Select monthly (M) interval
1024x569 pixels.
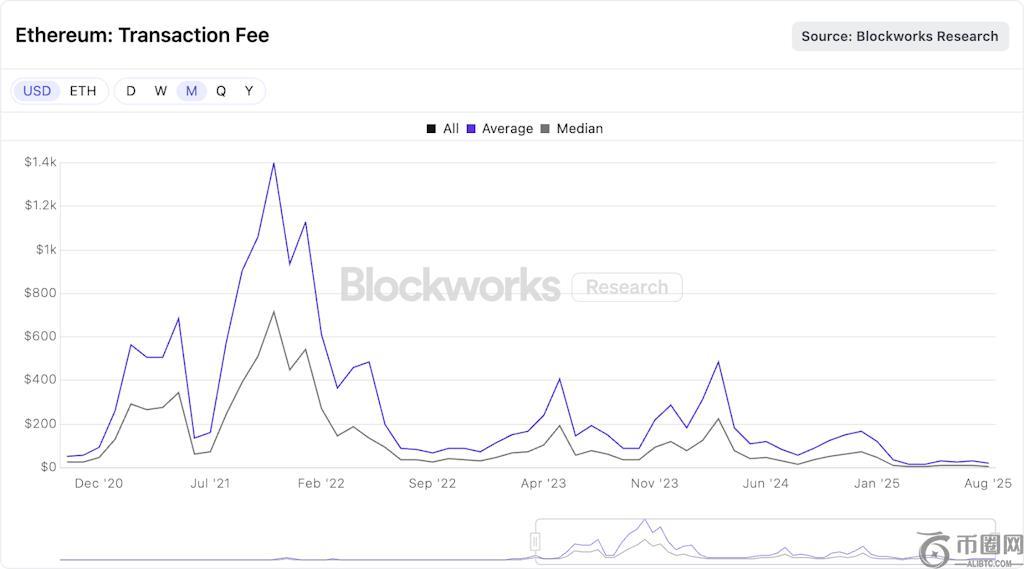tap(191, 91)
